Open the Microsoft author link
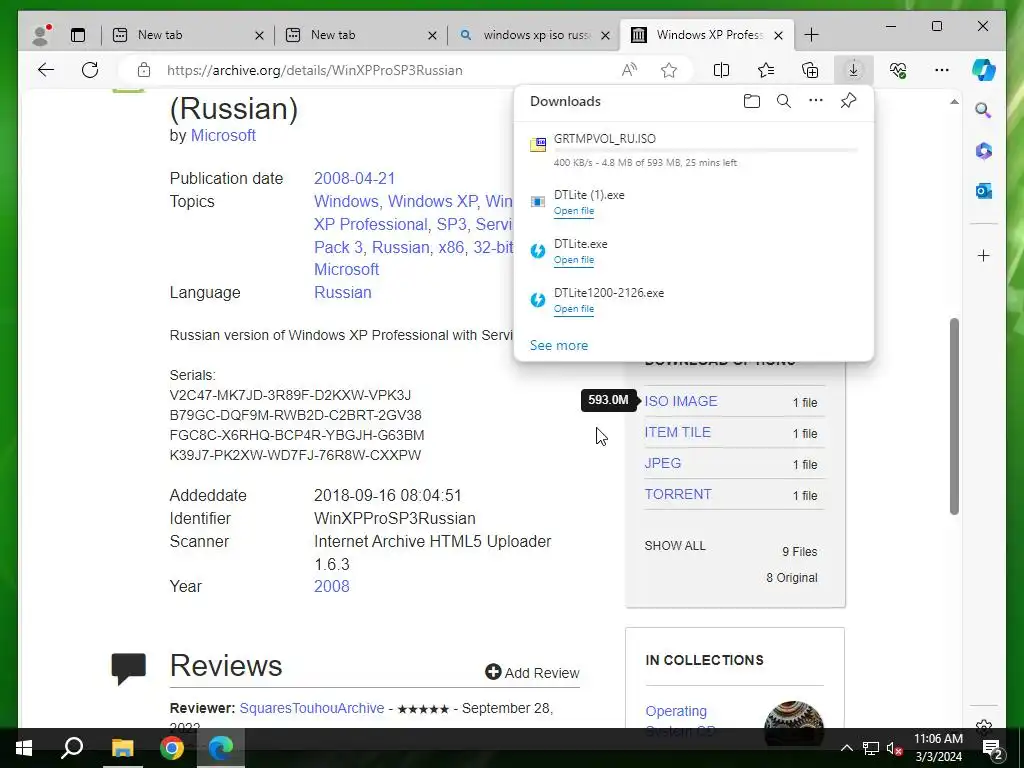The height and width of the screenshot is (768, 1024). 223,136
